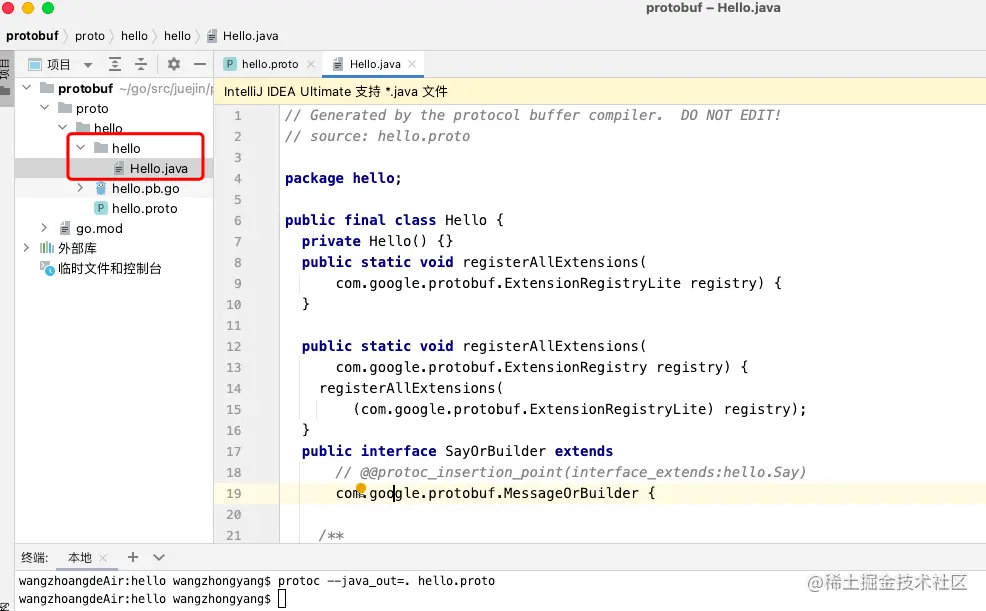The width and height of the screenshot is (986, 611).
Task: Click the intention lightbulb on line 19
Action: (361, 488)
